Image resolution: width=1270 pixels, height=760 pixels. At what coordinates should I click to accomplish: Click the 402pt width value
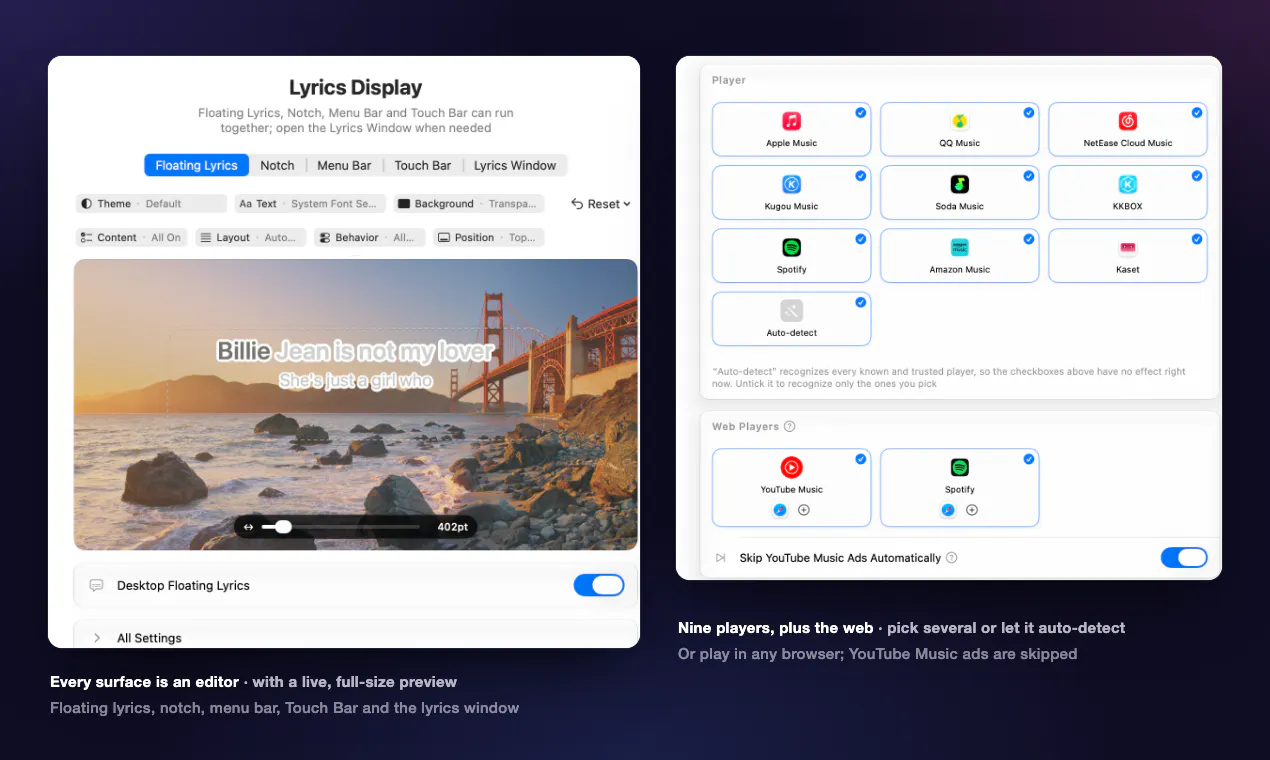[452, 527]
